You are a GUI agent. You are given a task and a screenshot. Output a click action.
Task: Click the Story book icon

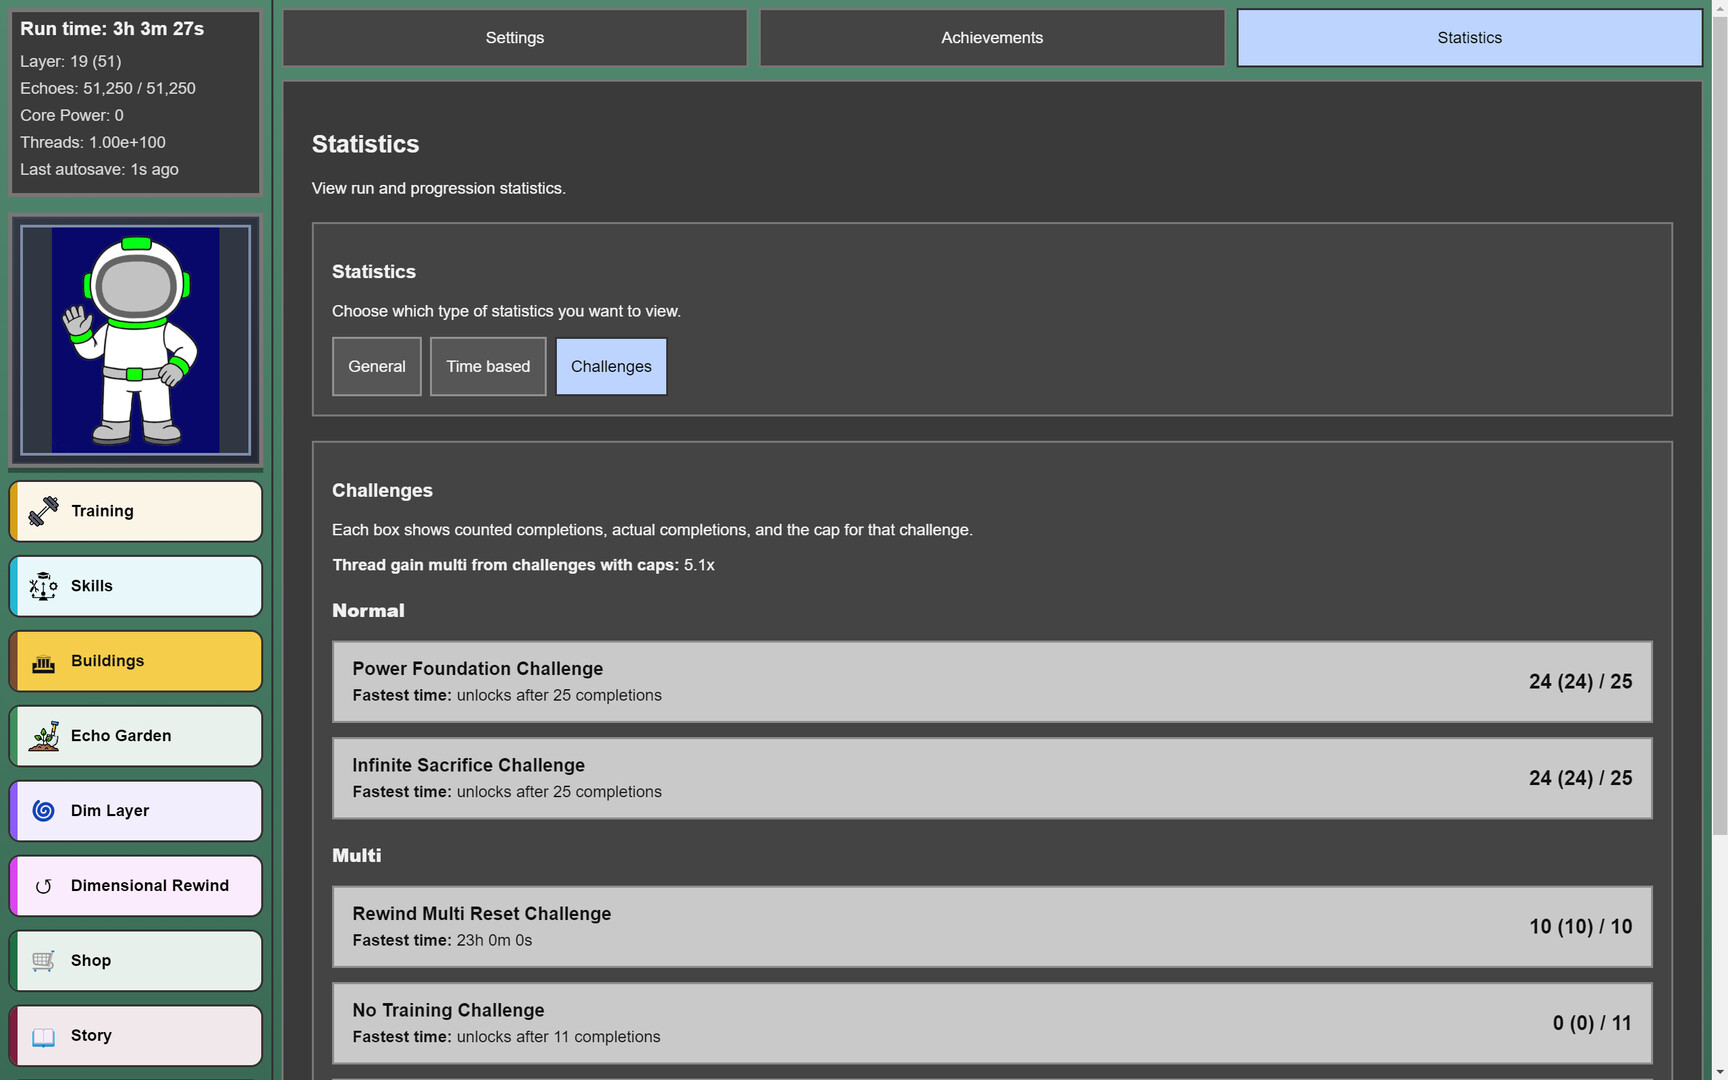[43, 1036]
